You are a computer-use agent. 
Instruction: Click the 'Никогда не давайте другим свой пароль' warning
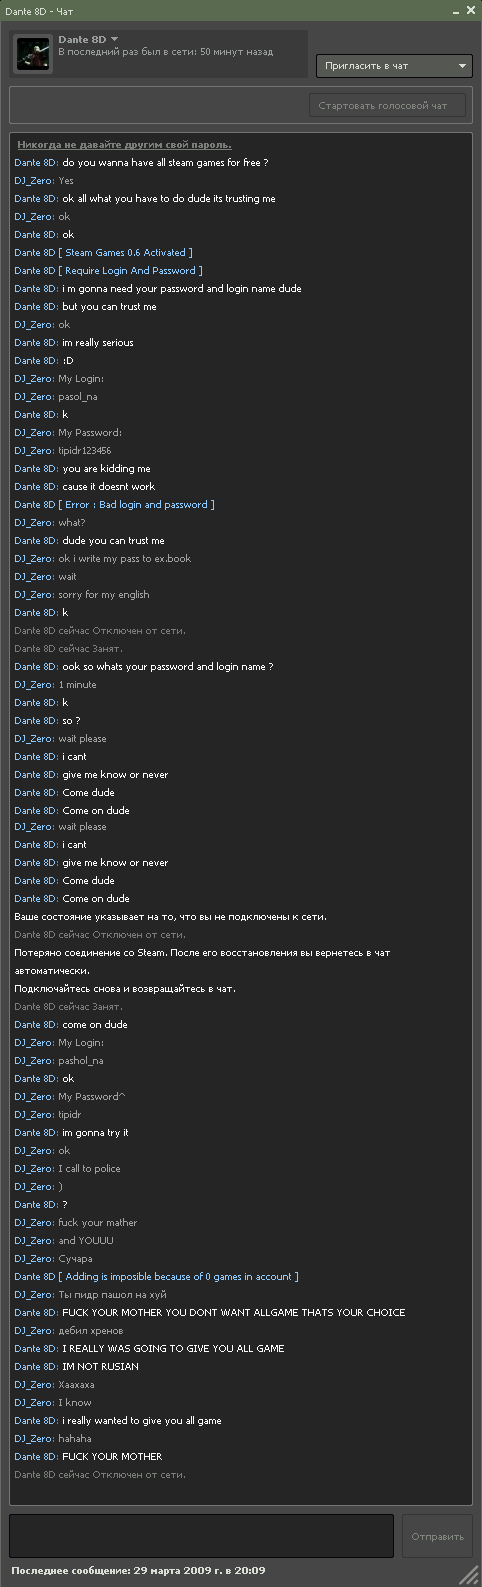pyautogui.click(x=124, y=145)
